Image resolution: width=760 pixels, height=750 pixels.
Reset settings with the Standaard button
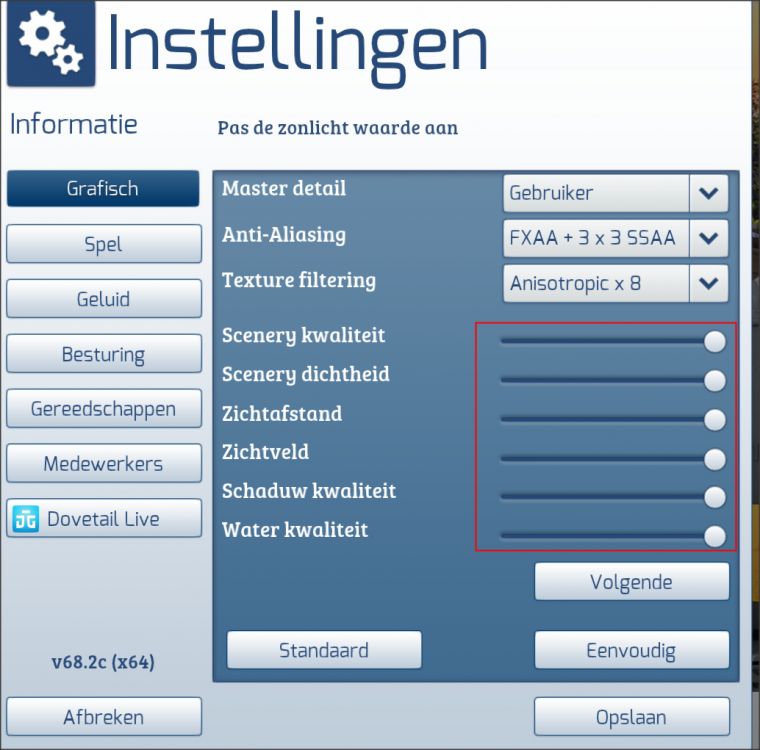pos(324,650)
